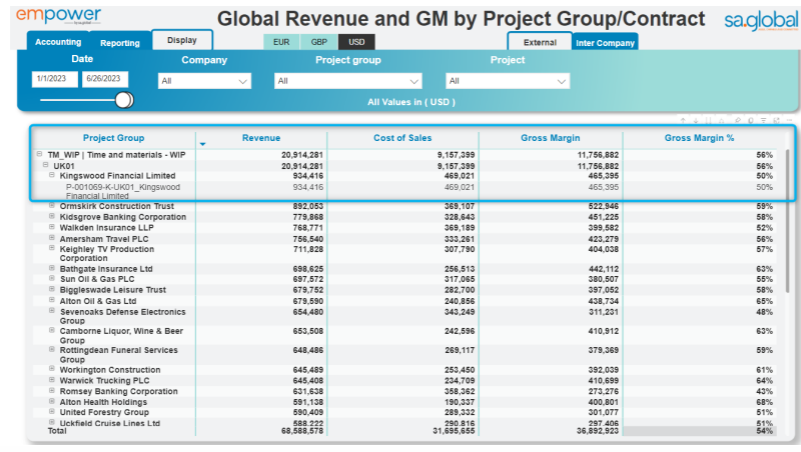Click the drill up arrow icon

coord(683,121)
